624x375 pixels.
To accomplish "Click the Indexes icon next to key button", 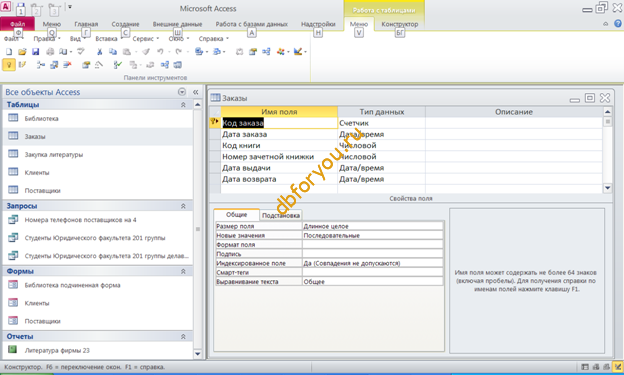I will tap(22, 65).
